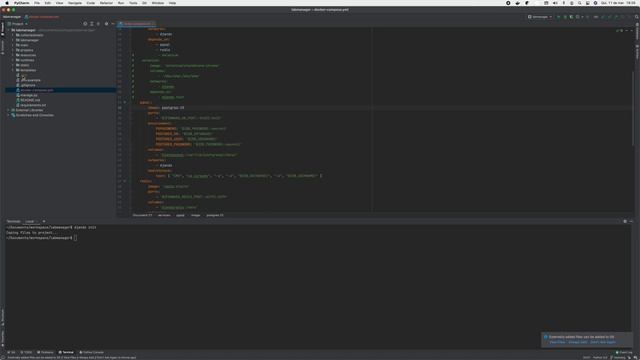Switch to the Local terminal tab
This screenshot has height=360, width=640.
pyautogui.click(x=30, y=221)
